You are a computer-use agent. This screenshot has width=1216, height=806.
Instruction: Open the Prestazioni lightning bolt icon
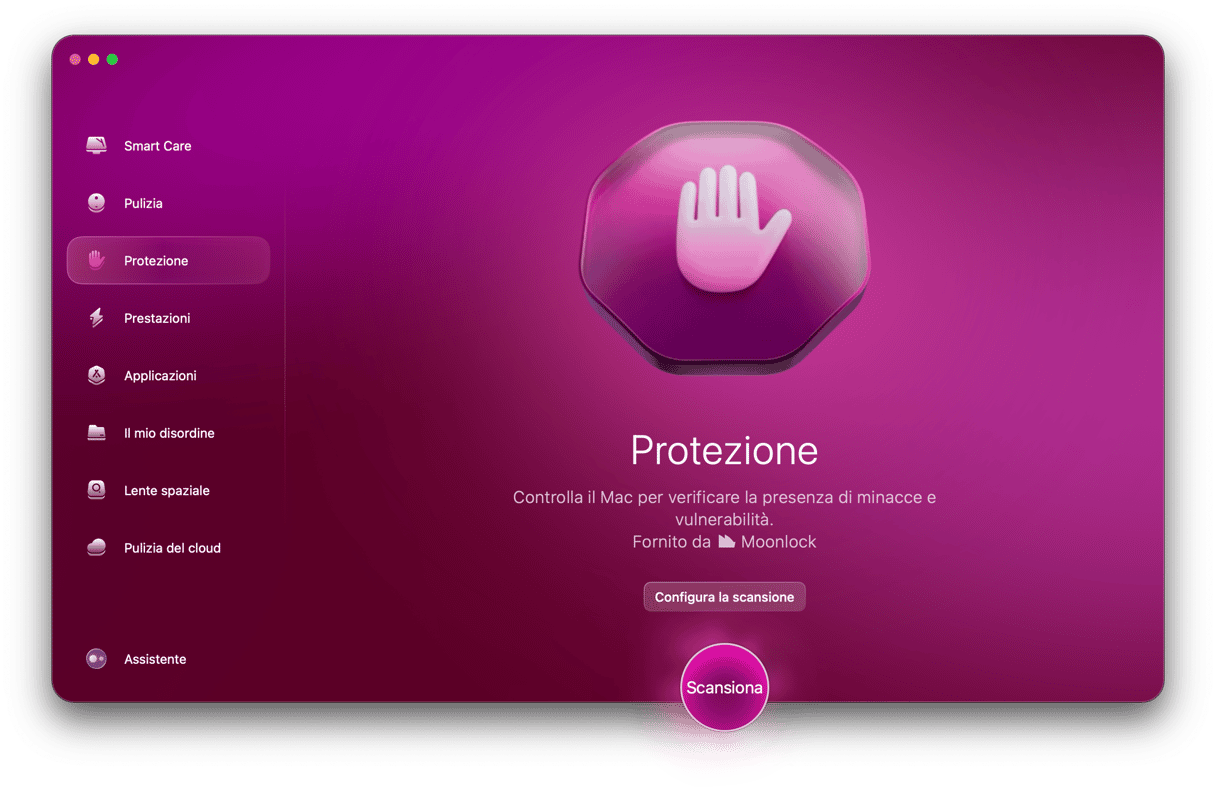96,318
